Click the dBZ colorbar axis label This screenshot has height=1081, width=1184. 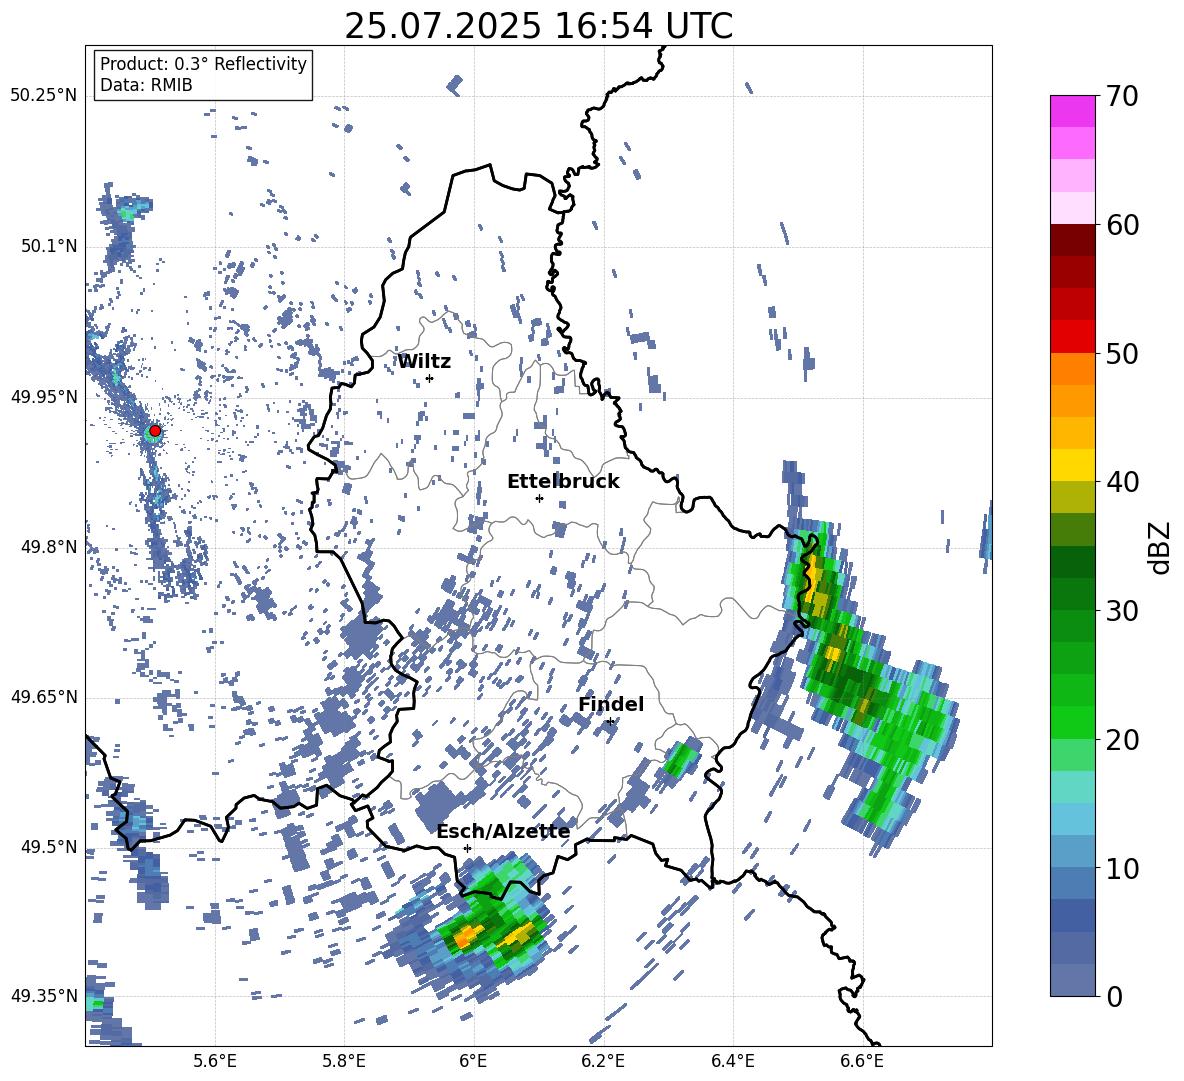tap(1161, 547)
